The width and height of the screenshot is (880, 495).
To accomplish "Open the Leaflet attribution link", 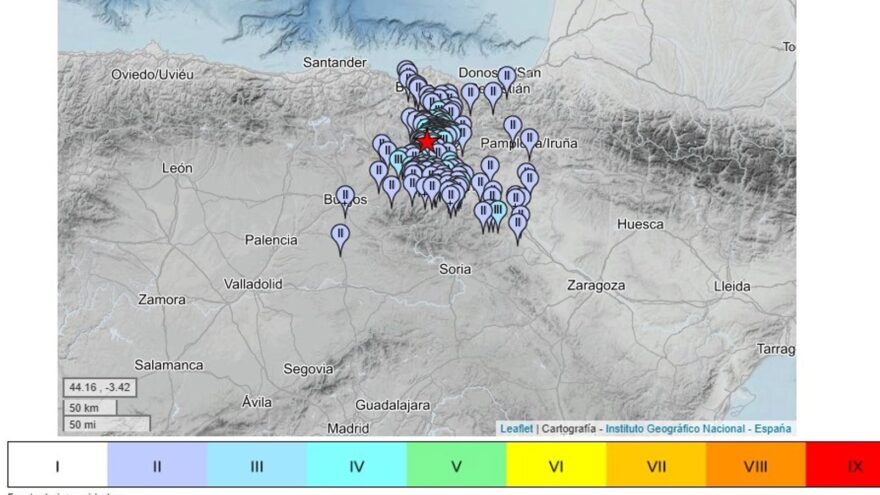I will coord(516,428).
